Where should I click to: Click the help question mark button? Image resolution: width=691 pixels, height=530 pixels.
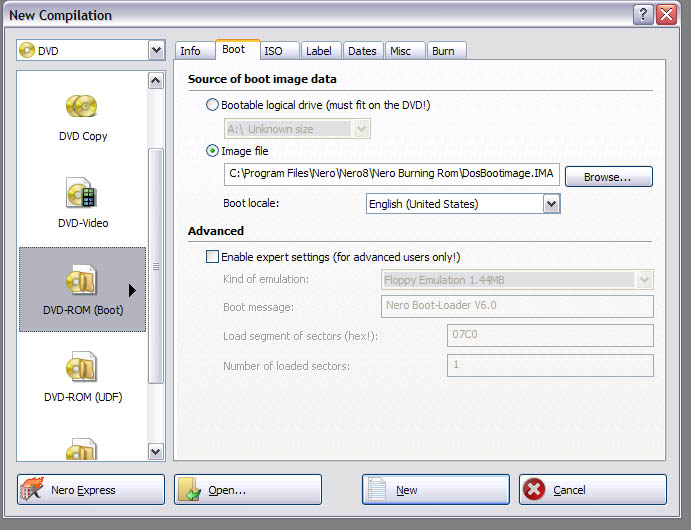tap(643, 15)
